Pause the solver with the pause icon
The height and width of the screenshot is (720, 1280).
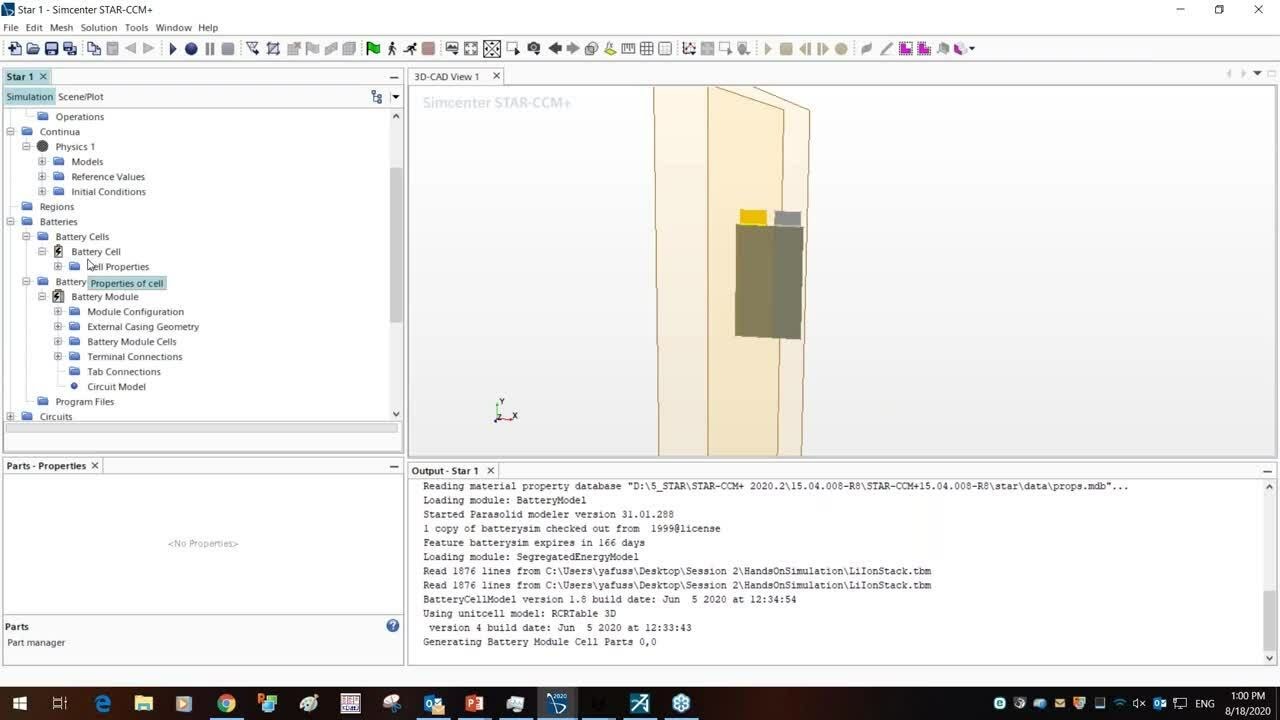210,48
